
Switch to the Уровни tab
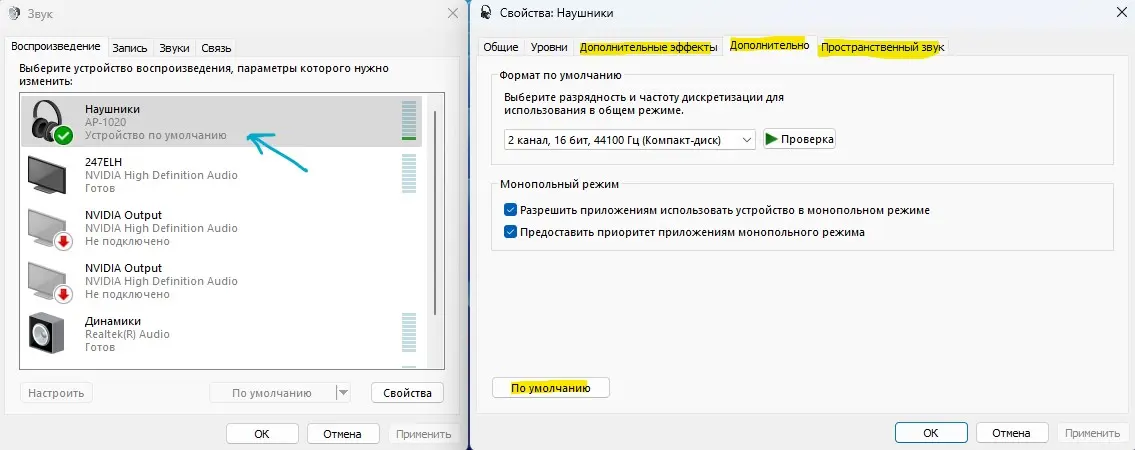click(549, 47)
